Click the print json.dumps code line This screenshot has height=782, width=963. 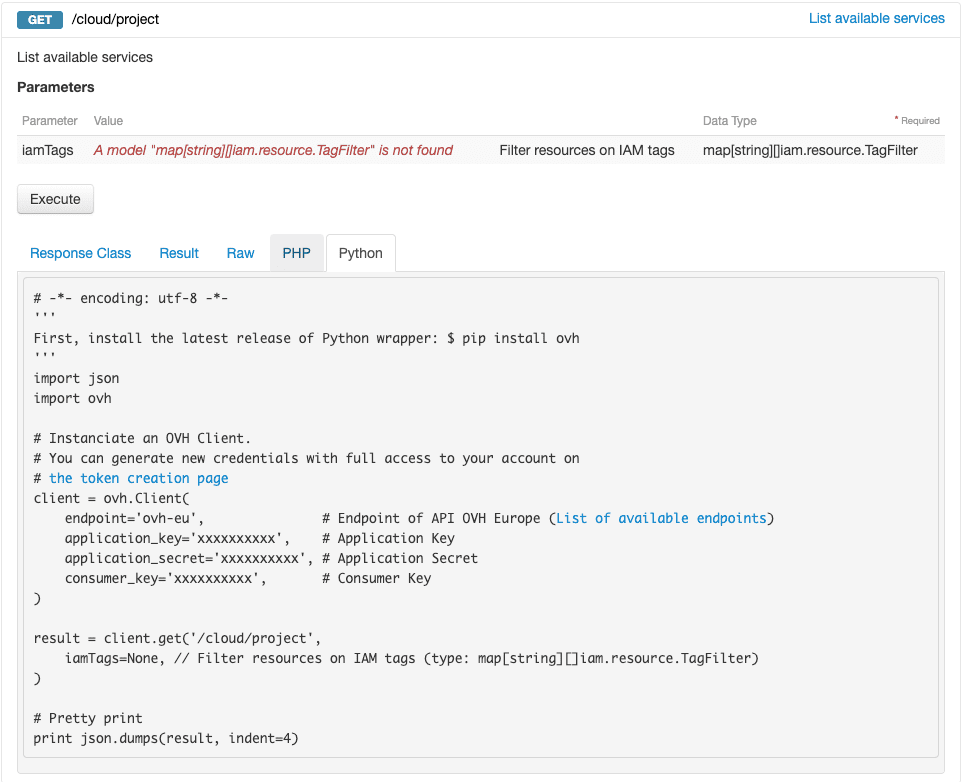coord(166,738)
